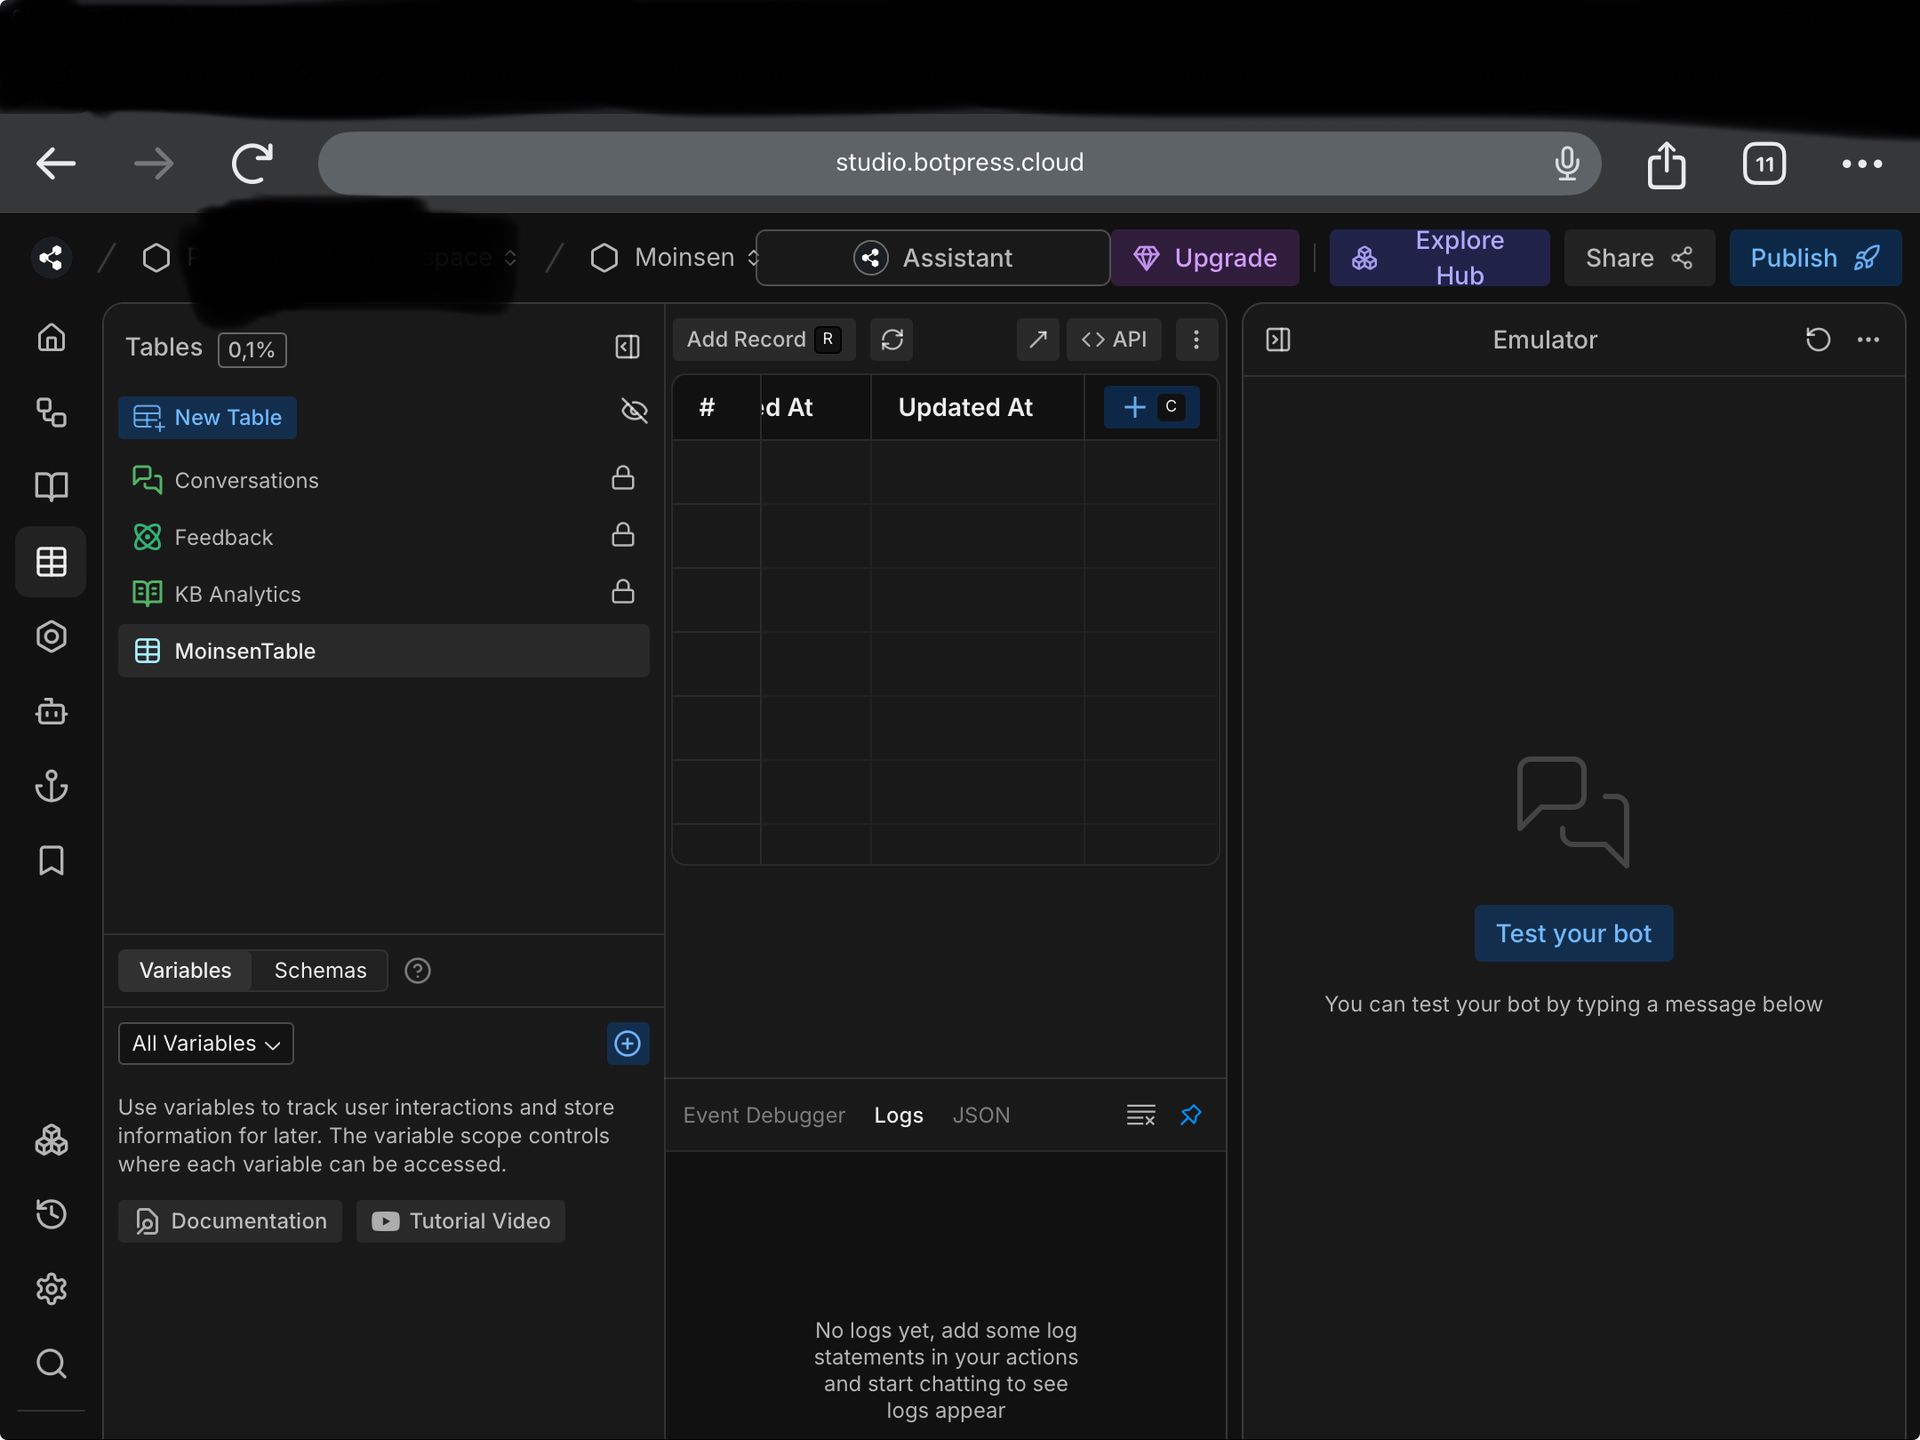1920x1440 pixels.
Task: Open the robot bot icon in the sidebar
Action: (x=51, y=712)
